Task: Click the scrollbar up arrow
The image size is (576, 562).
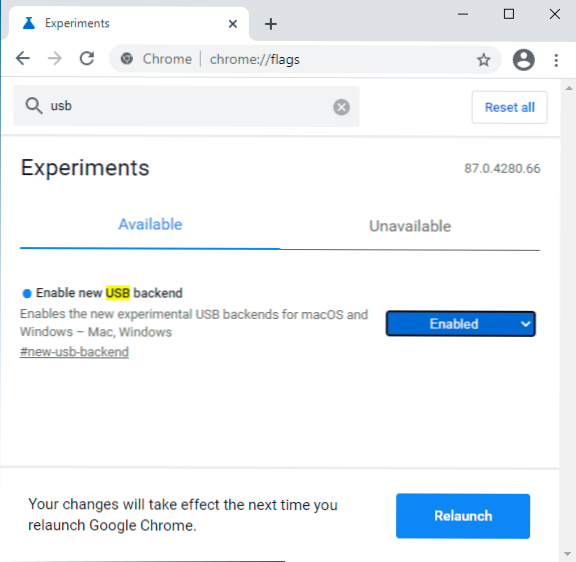Action: click(x=569, y=88)
